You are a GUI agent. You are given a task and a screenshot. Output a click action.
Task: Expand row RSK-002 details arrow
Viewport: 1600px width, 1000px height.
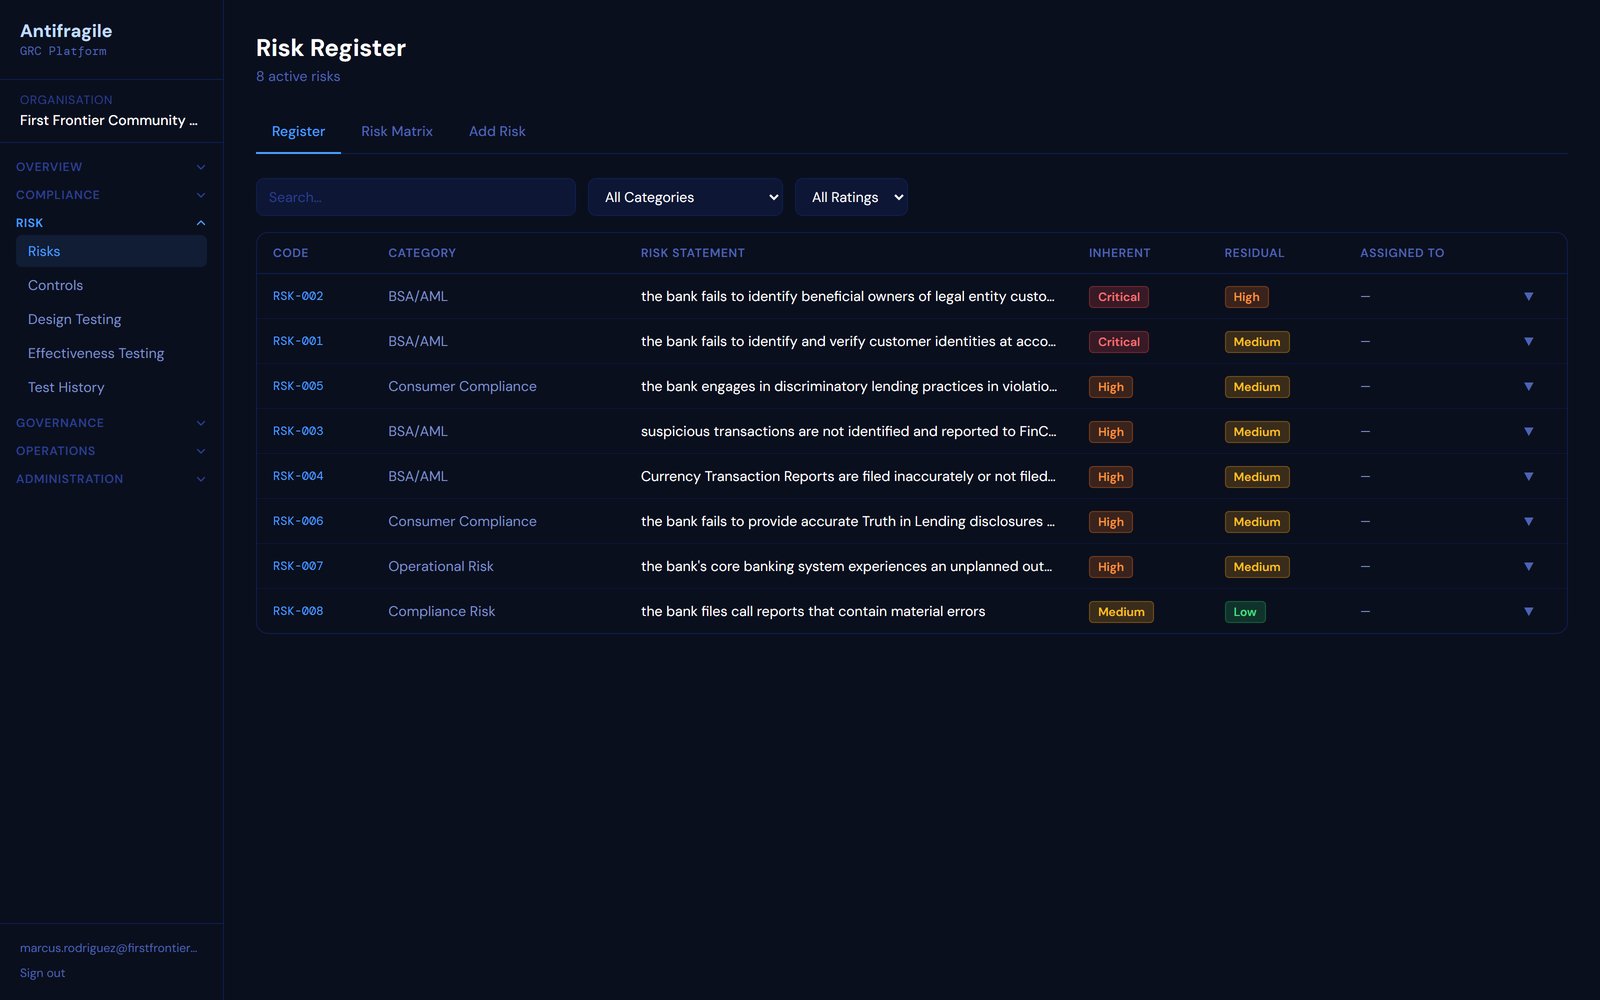pos(1528,296)
